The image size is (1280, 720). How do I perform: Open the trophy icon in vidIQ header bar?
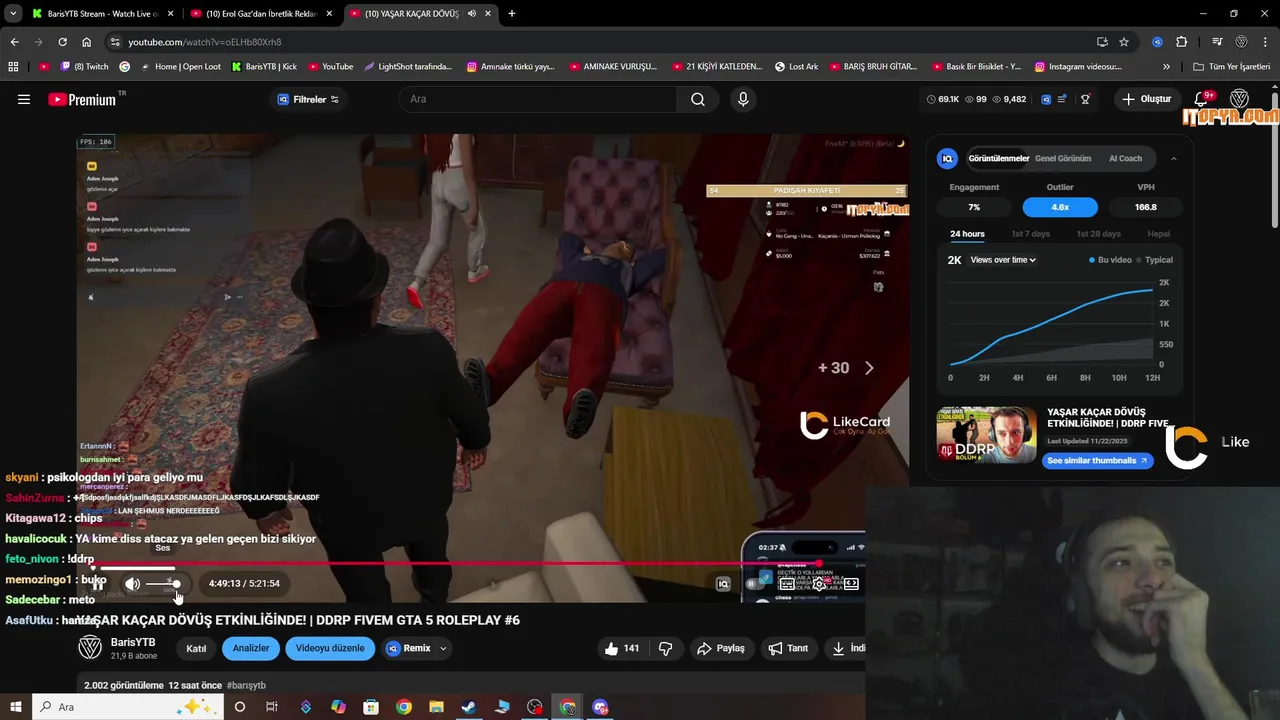click(x=1085, y=99)
